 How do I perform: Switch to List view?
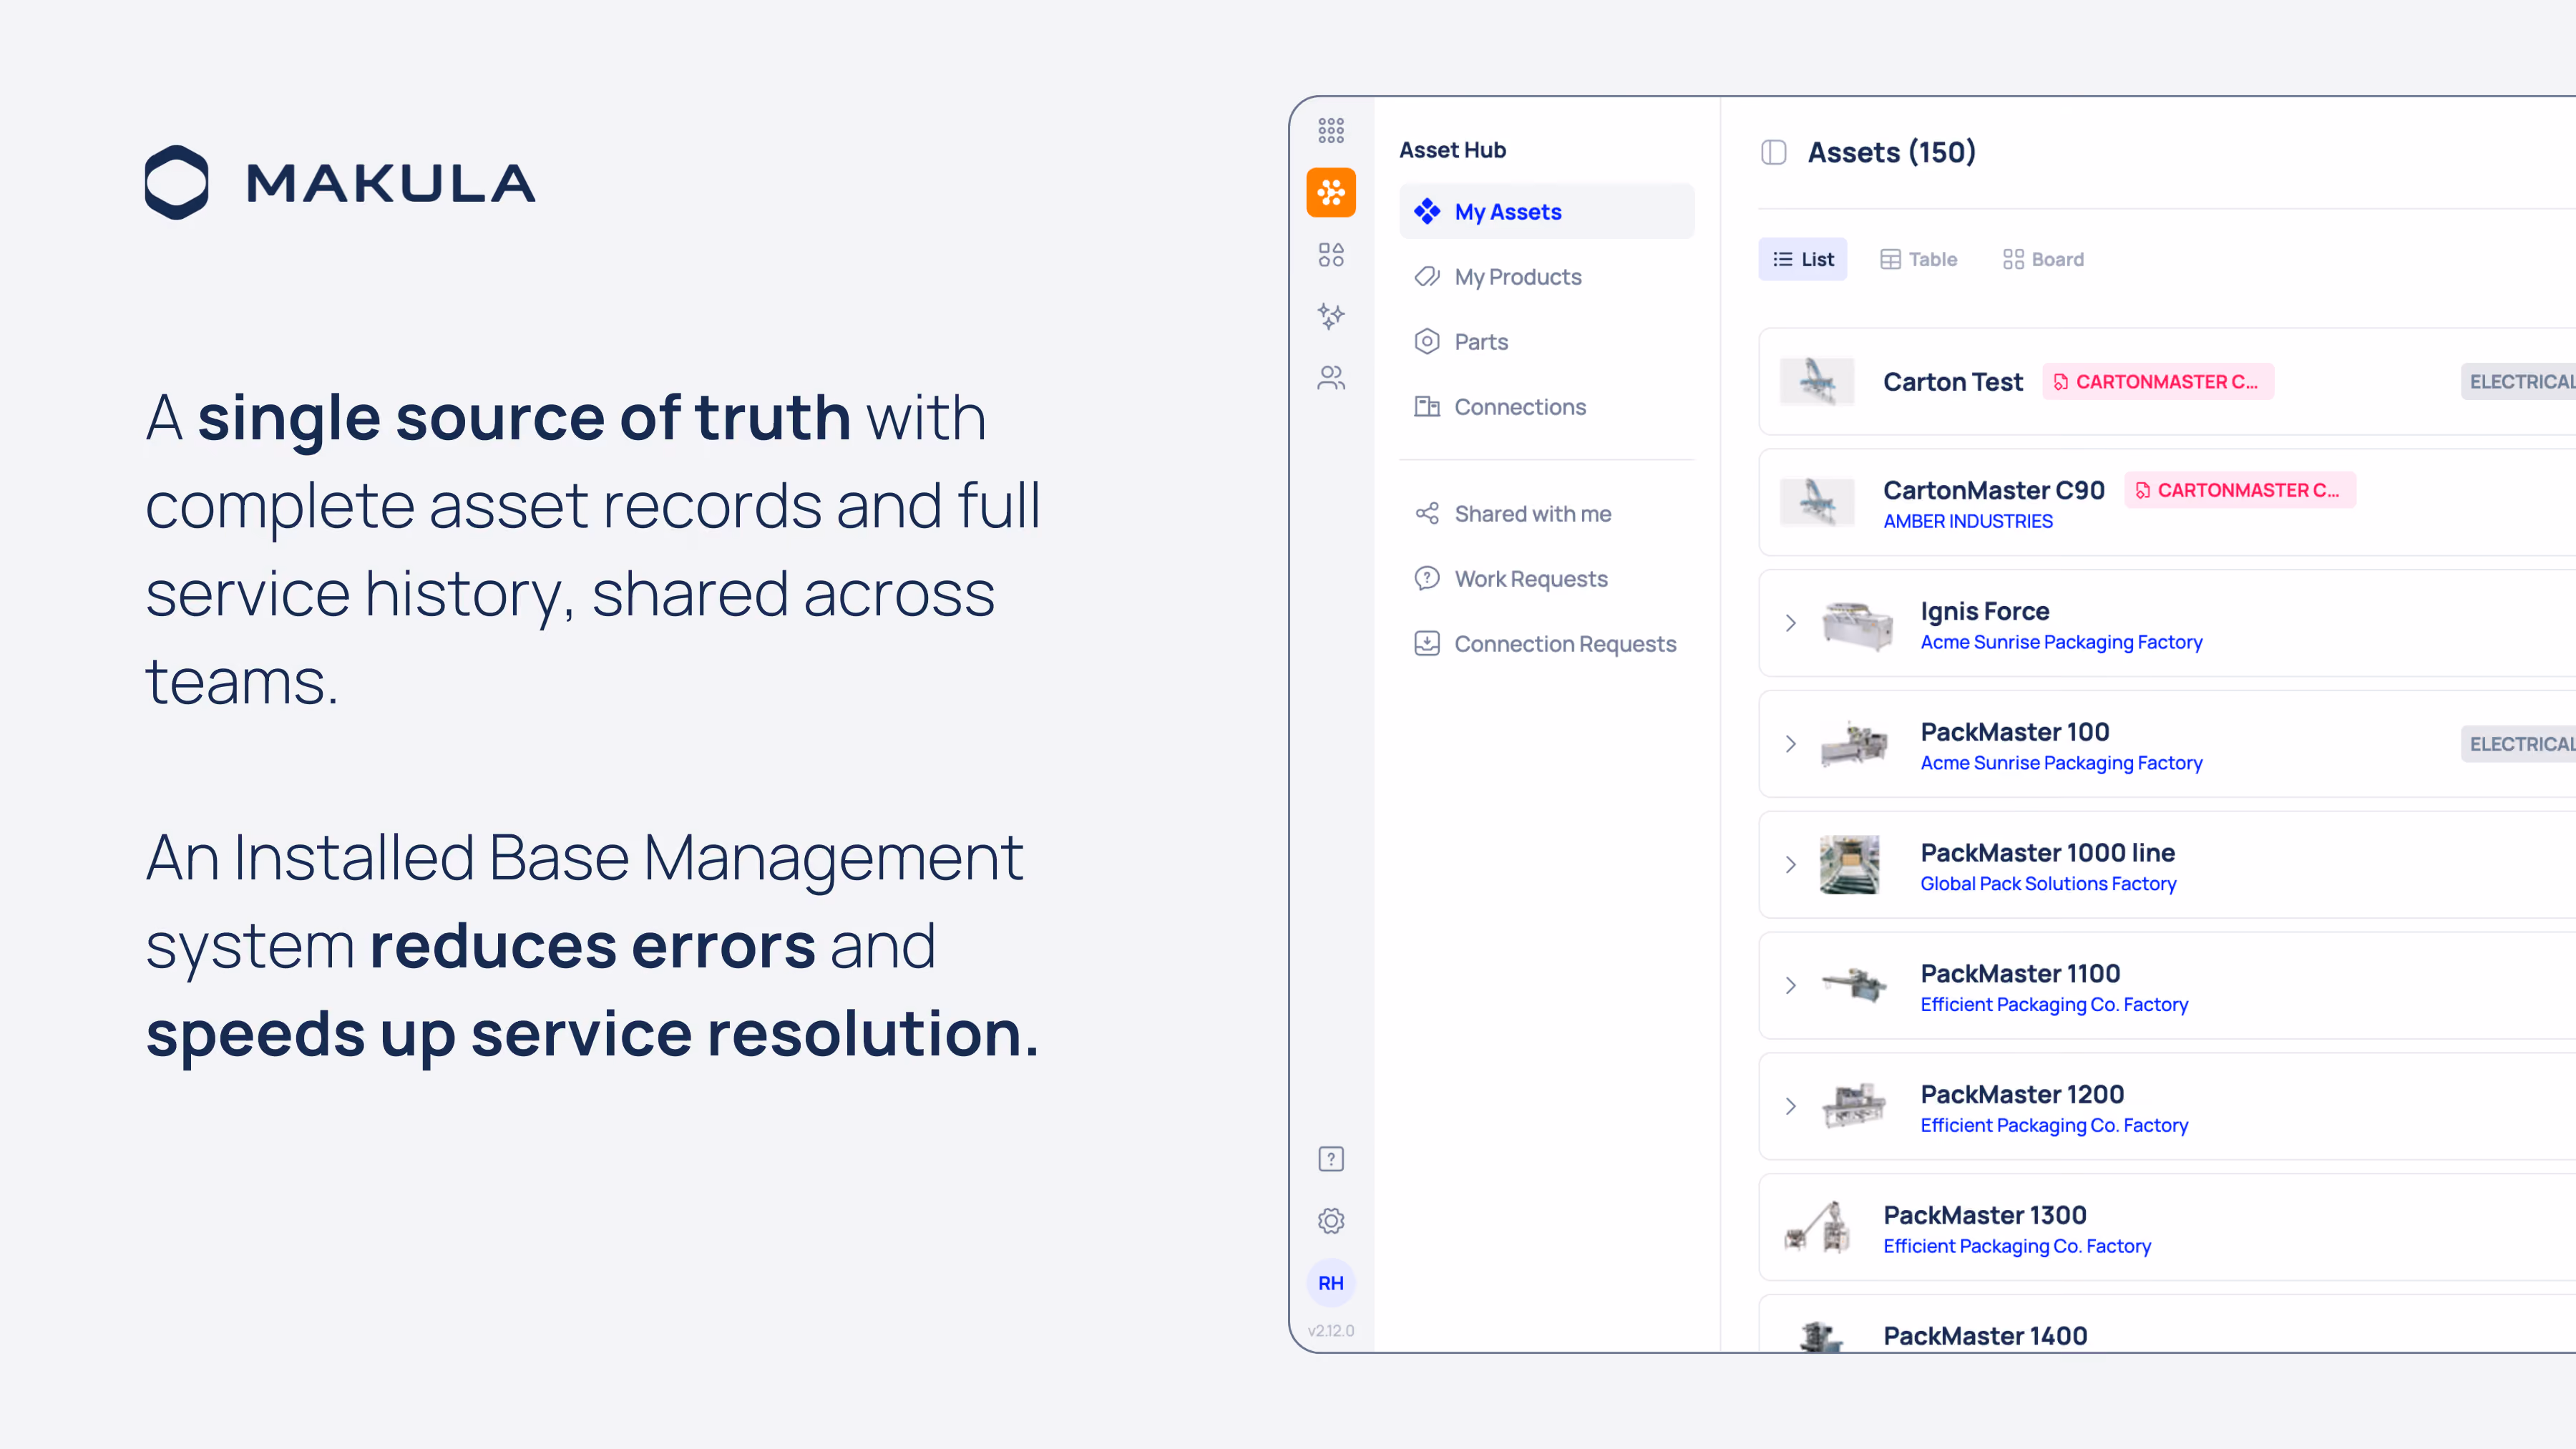[x=1803, y=260]
